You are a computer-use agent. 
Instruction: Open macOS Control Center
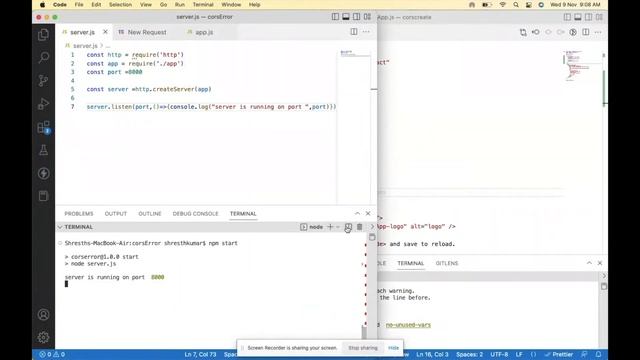tap(529, 5)
